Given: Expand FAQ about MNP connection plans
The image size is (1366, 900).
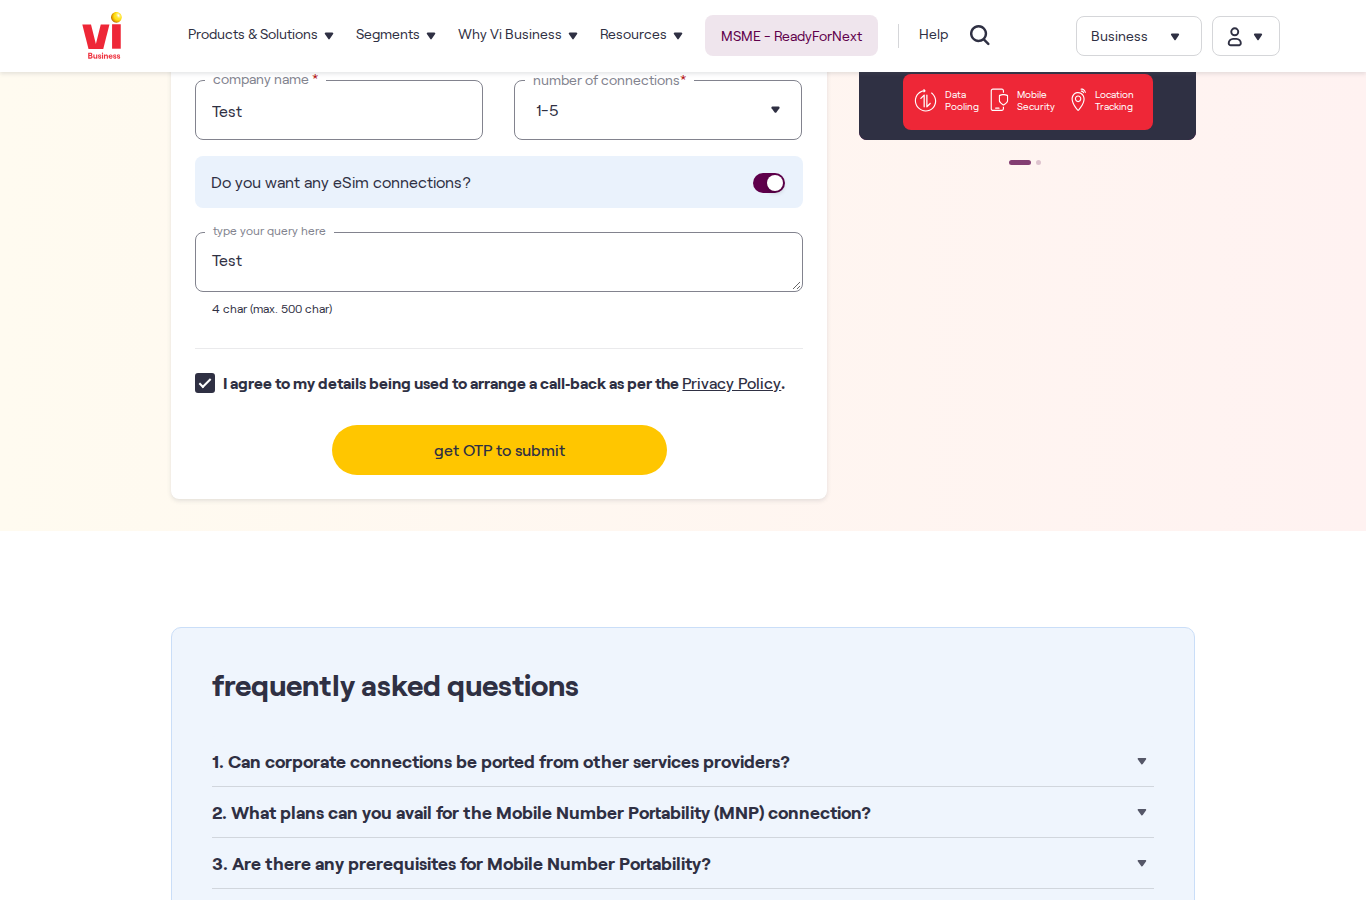Looking at the screenshot, I should [x=683, y=813].
